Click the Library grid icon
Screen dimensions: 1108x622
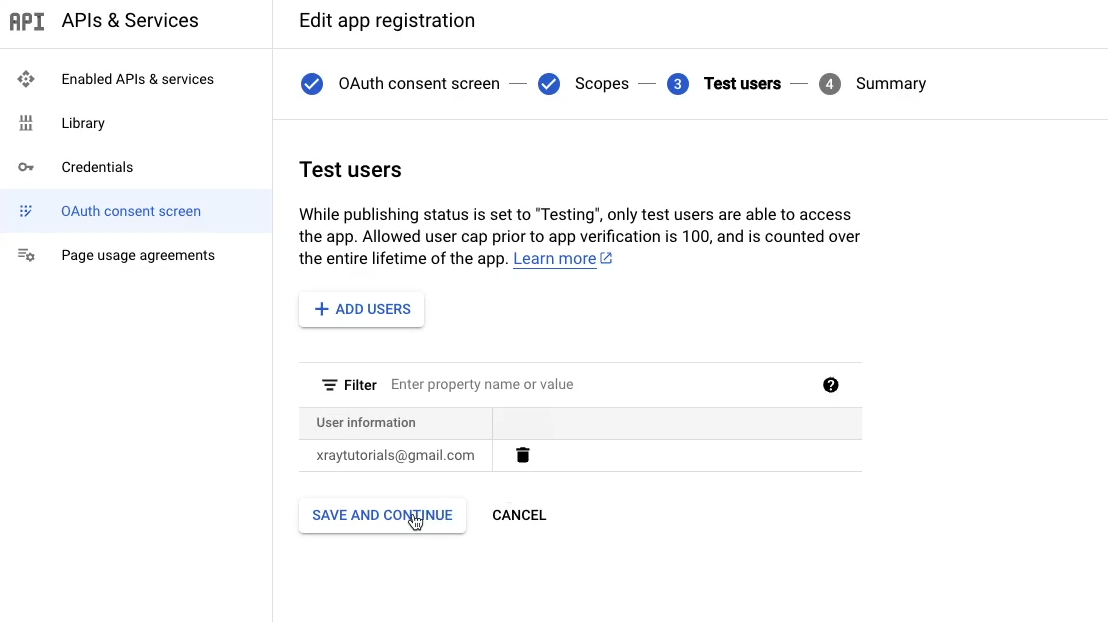26,123
